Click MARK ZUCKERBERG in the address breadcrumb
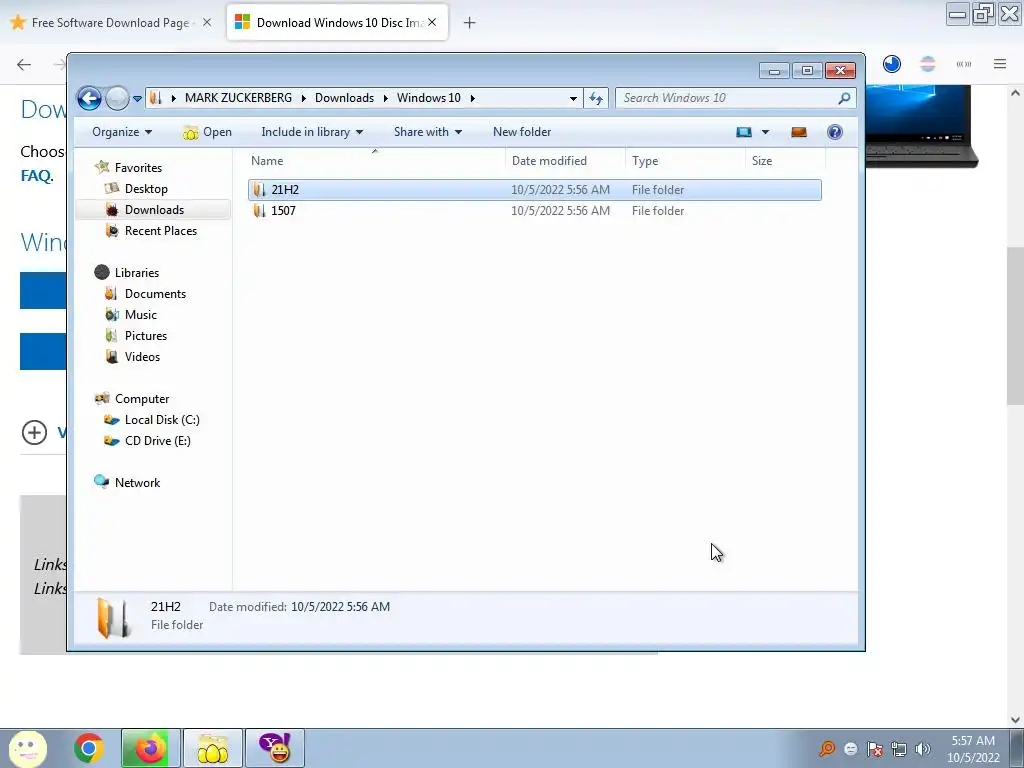Screen dimensions: 1024x768 (x=238, y=98)
